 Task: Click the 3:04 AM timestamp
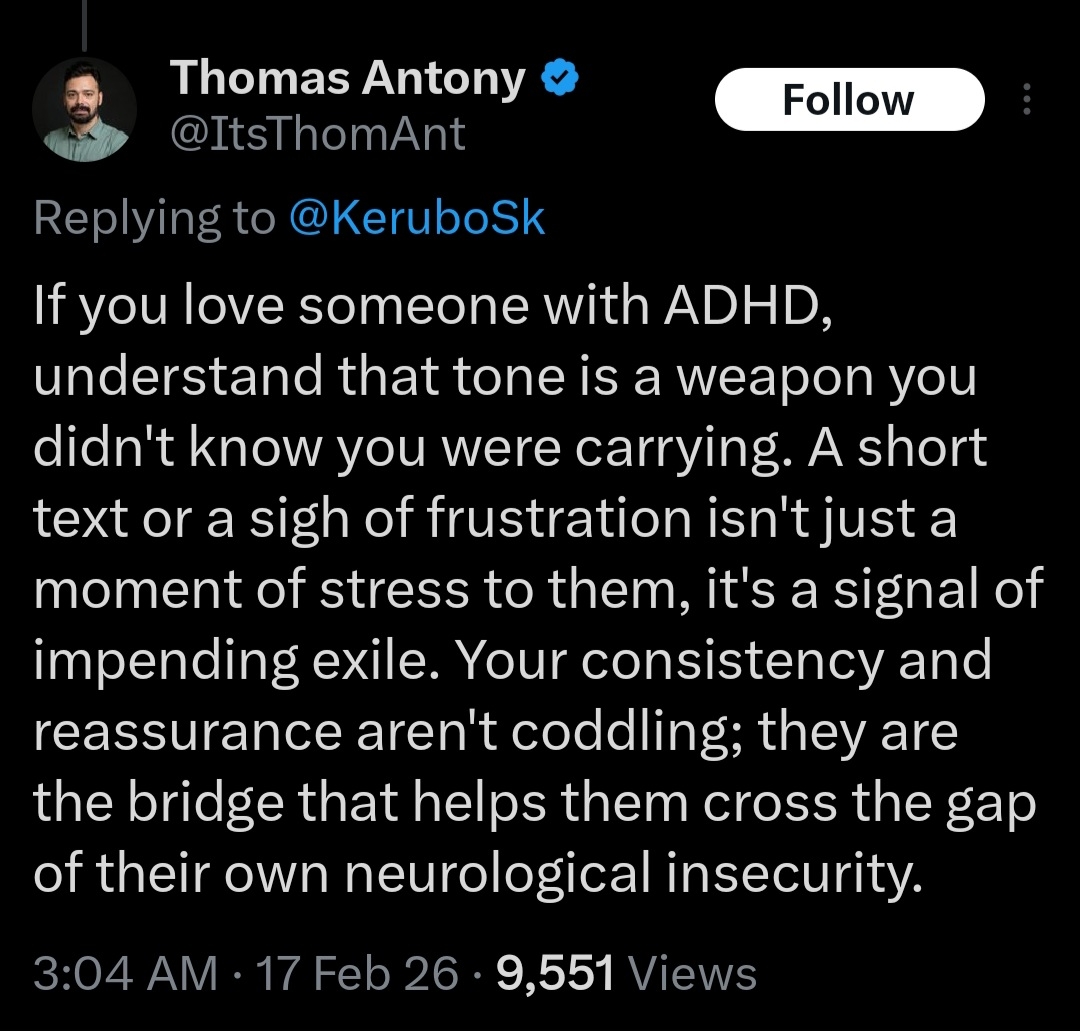pyautogui.click(x=125, y=973)
